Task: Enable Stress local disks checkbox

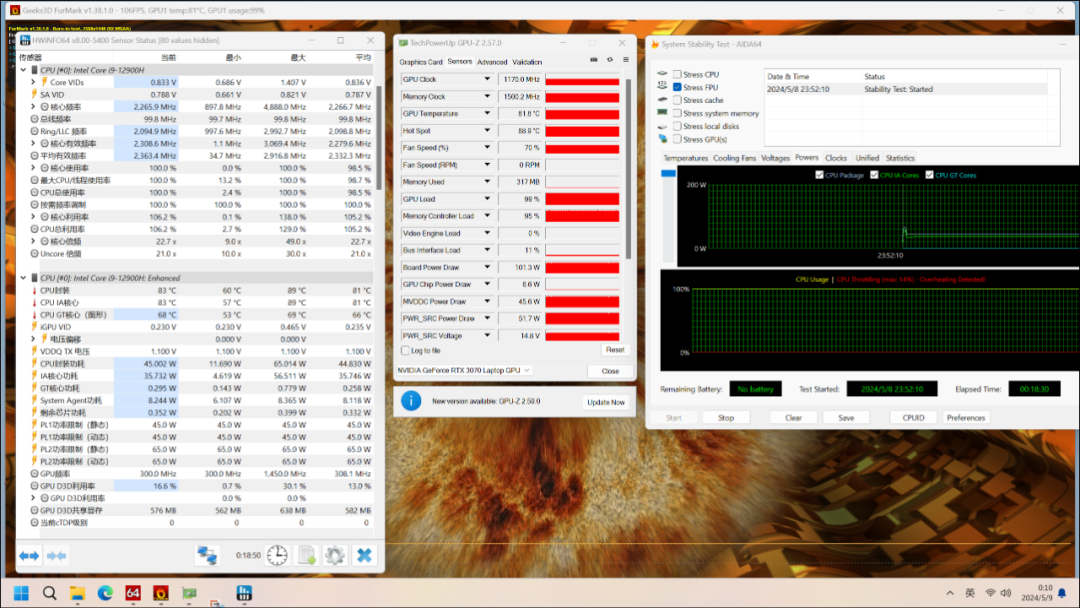Action: 677,126
